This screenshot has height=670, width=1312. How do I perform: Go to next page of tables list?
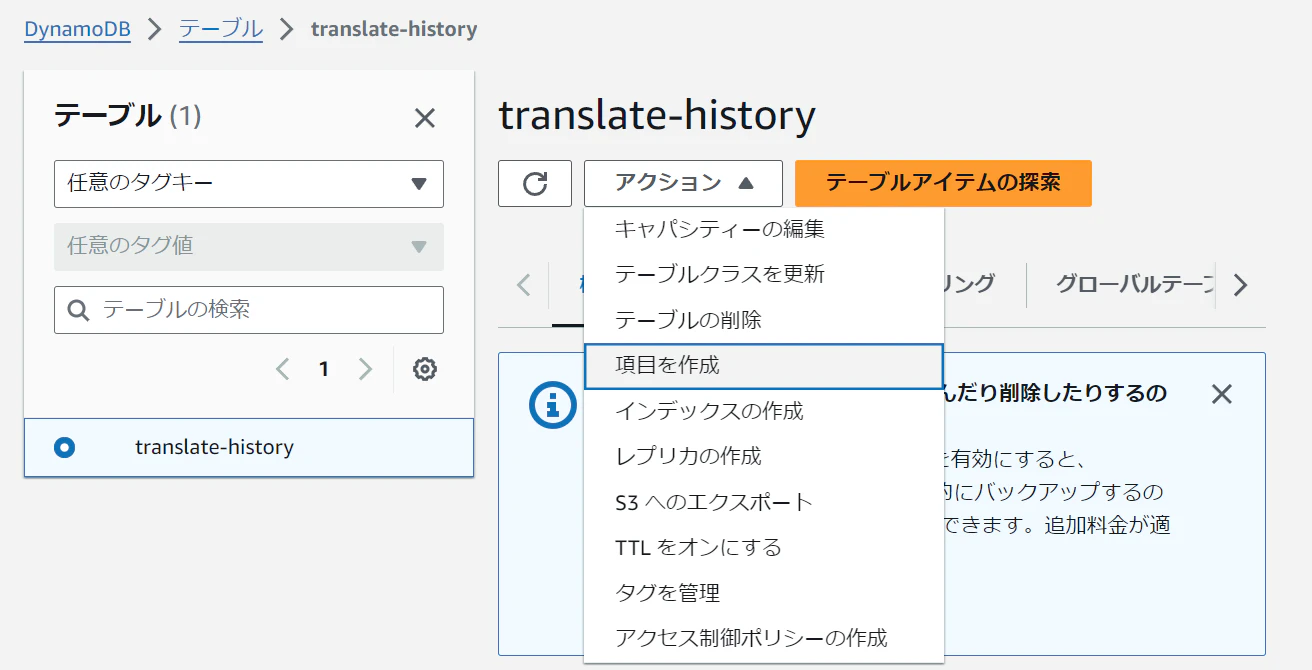365,369
